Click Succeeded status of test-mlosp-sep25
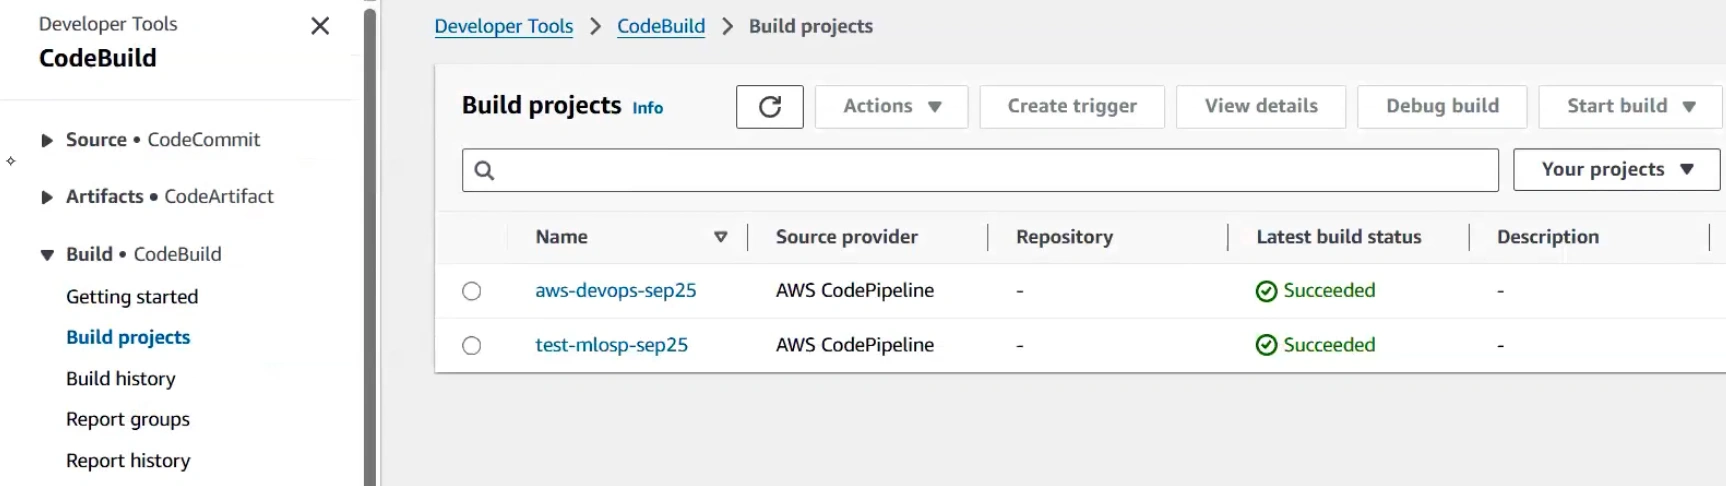 (x=1330, y=345)
